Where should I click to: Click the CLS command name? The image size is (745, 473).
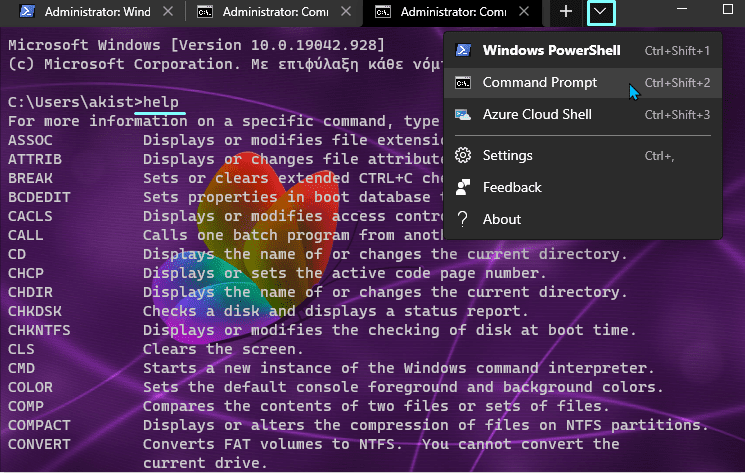(x=21, y=349)
